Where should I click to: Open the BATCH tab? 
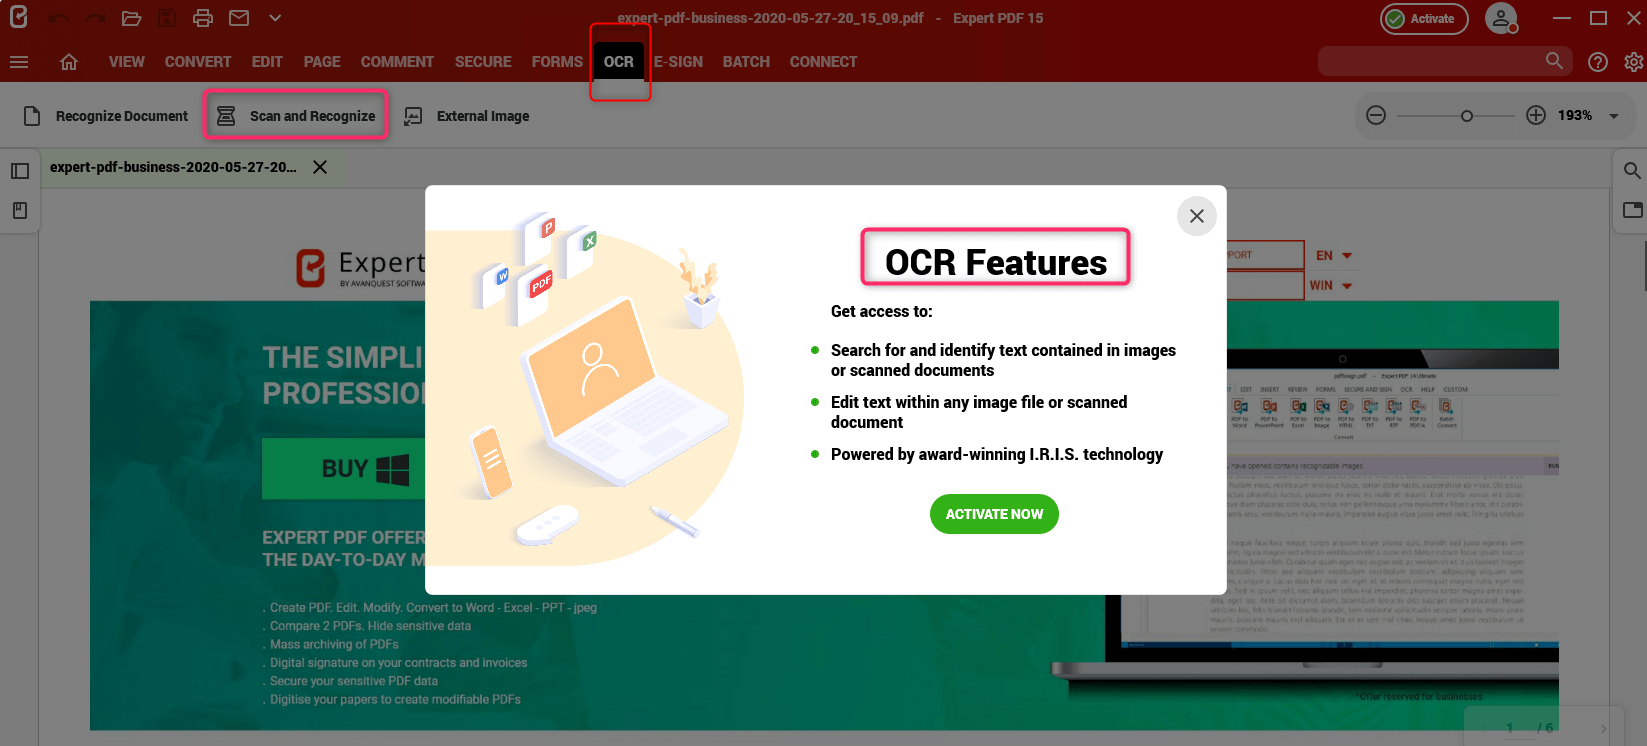746,62
